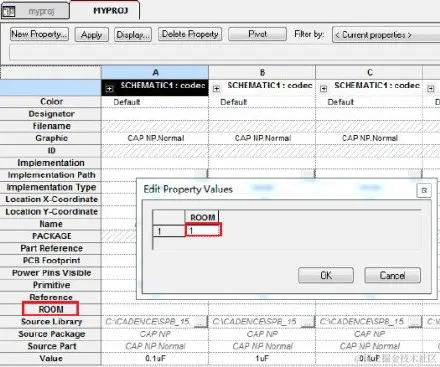The image size is (440, 367).
Task: Select the Source Part row header
Action: [x=51, y=346]
